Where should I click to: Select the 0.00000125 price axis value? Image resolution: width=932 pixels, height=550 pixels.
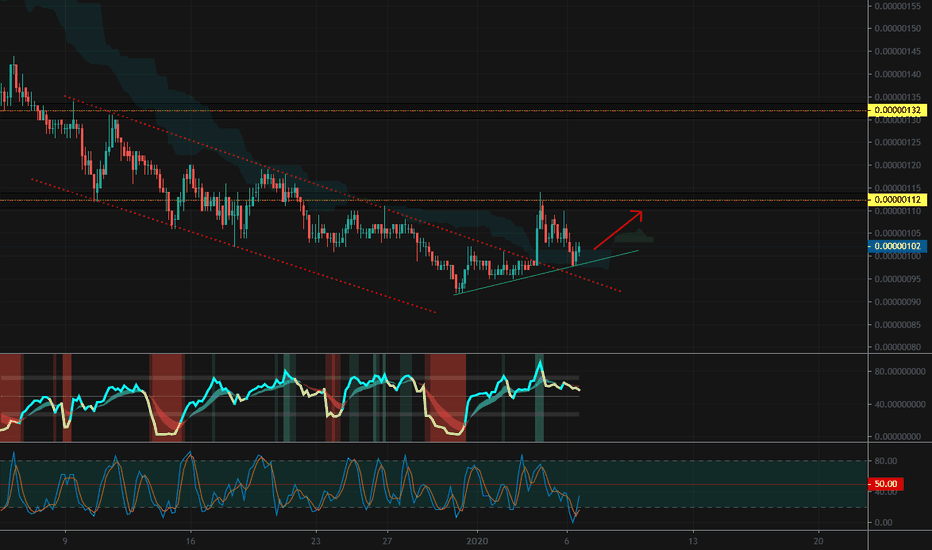click(898, 143)
